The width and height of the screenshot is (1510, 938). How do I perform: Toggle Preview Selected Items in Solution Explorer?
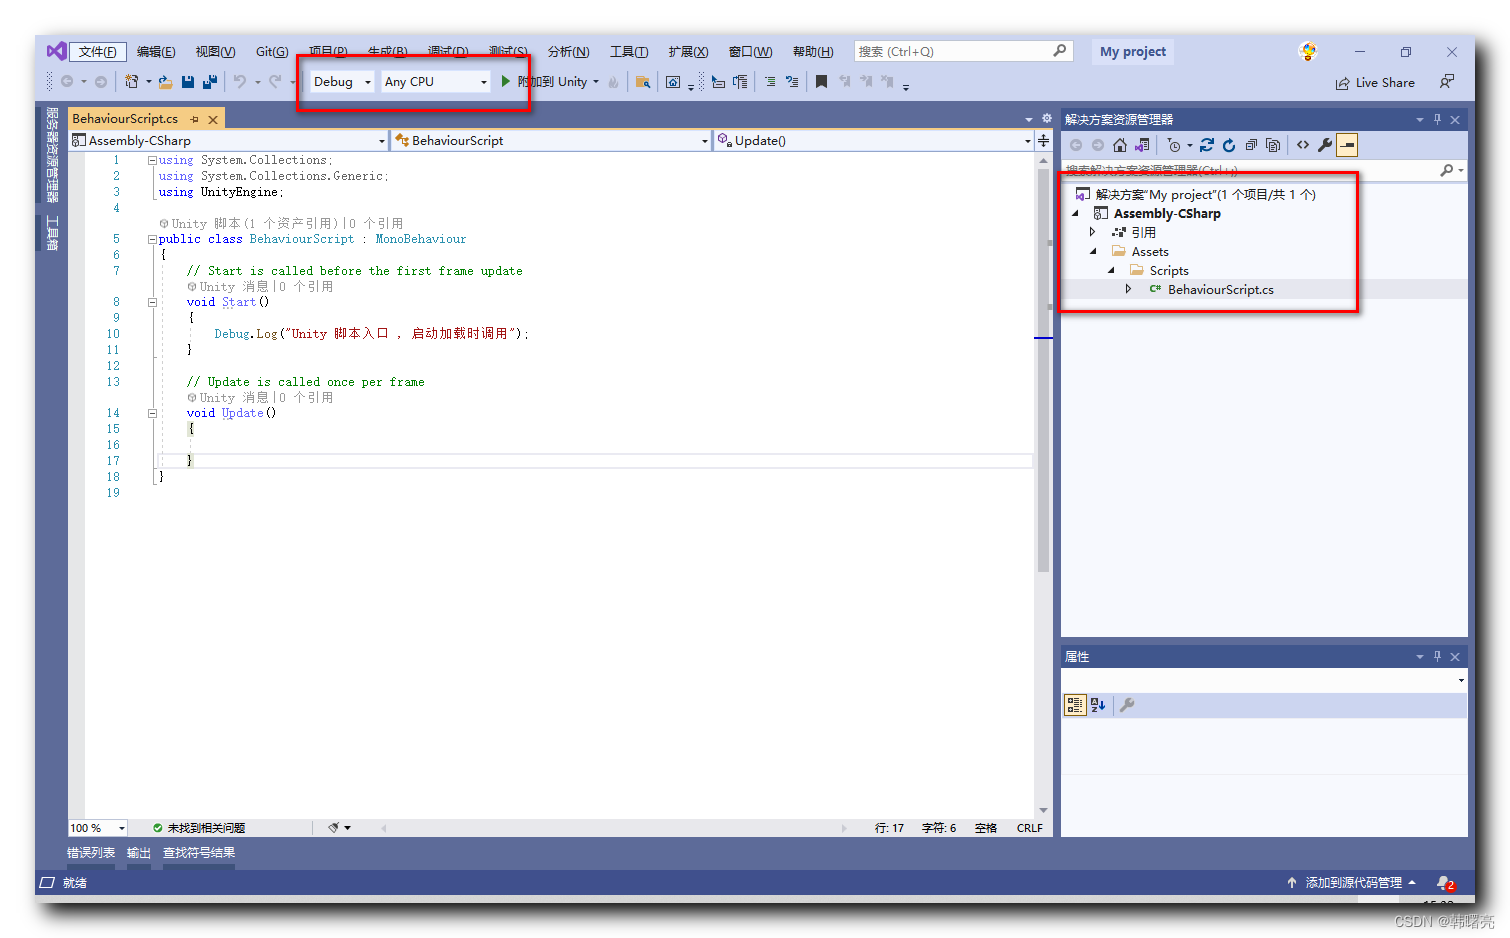pyautogui.click(x=1347, y=145)
